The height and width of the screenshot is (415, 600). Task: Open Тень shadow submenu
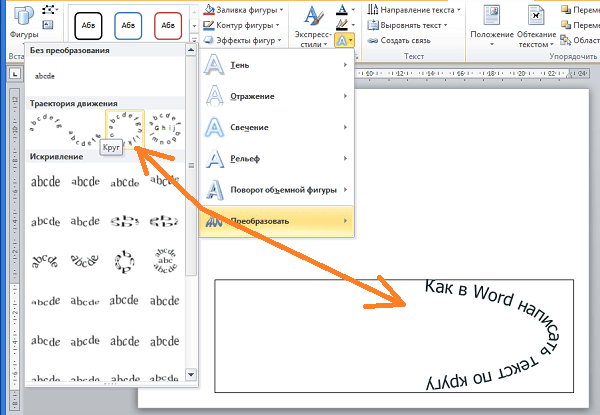[x=277, y=65]
